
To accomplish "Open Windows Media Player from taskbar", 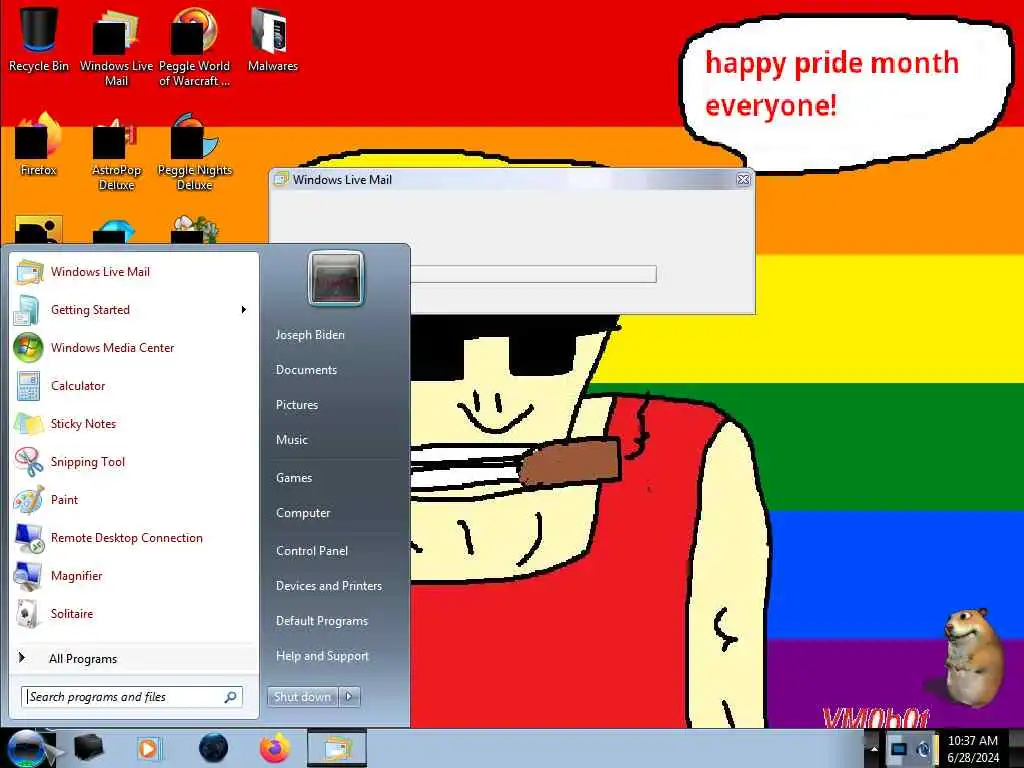I will pos(149,748).
